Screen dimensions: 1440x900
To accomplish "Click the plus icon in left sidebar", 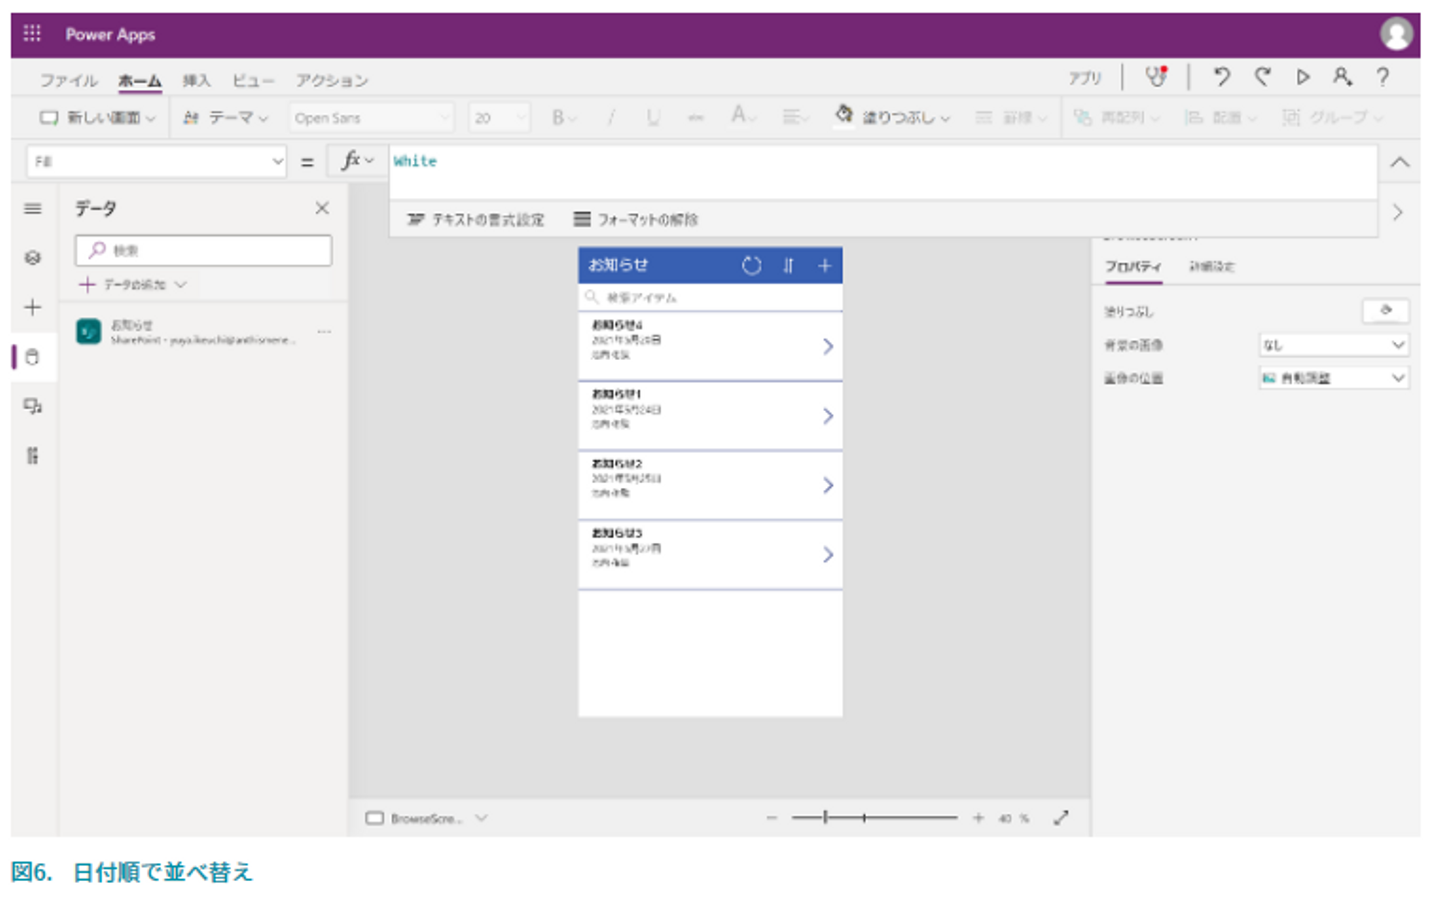I will pos(33,307).
